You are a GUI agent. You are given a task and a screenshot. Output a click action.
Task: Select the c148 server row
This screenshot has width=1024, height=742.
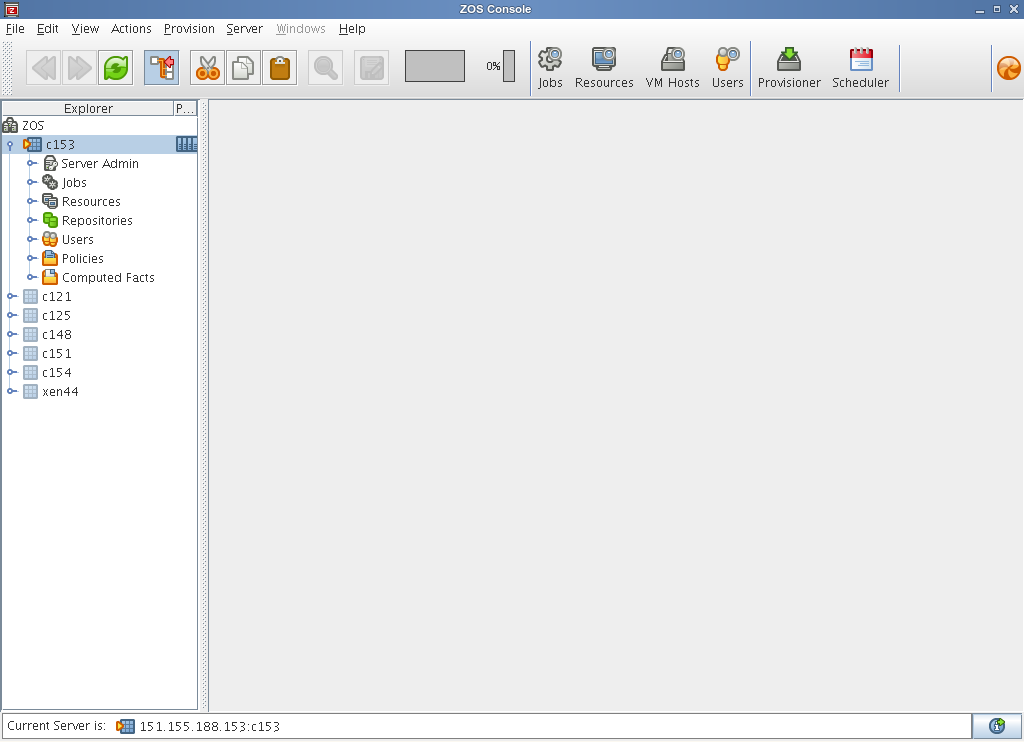(99, 334)
